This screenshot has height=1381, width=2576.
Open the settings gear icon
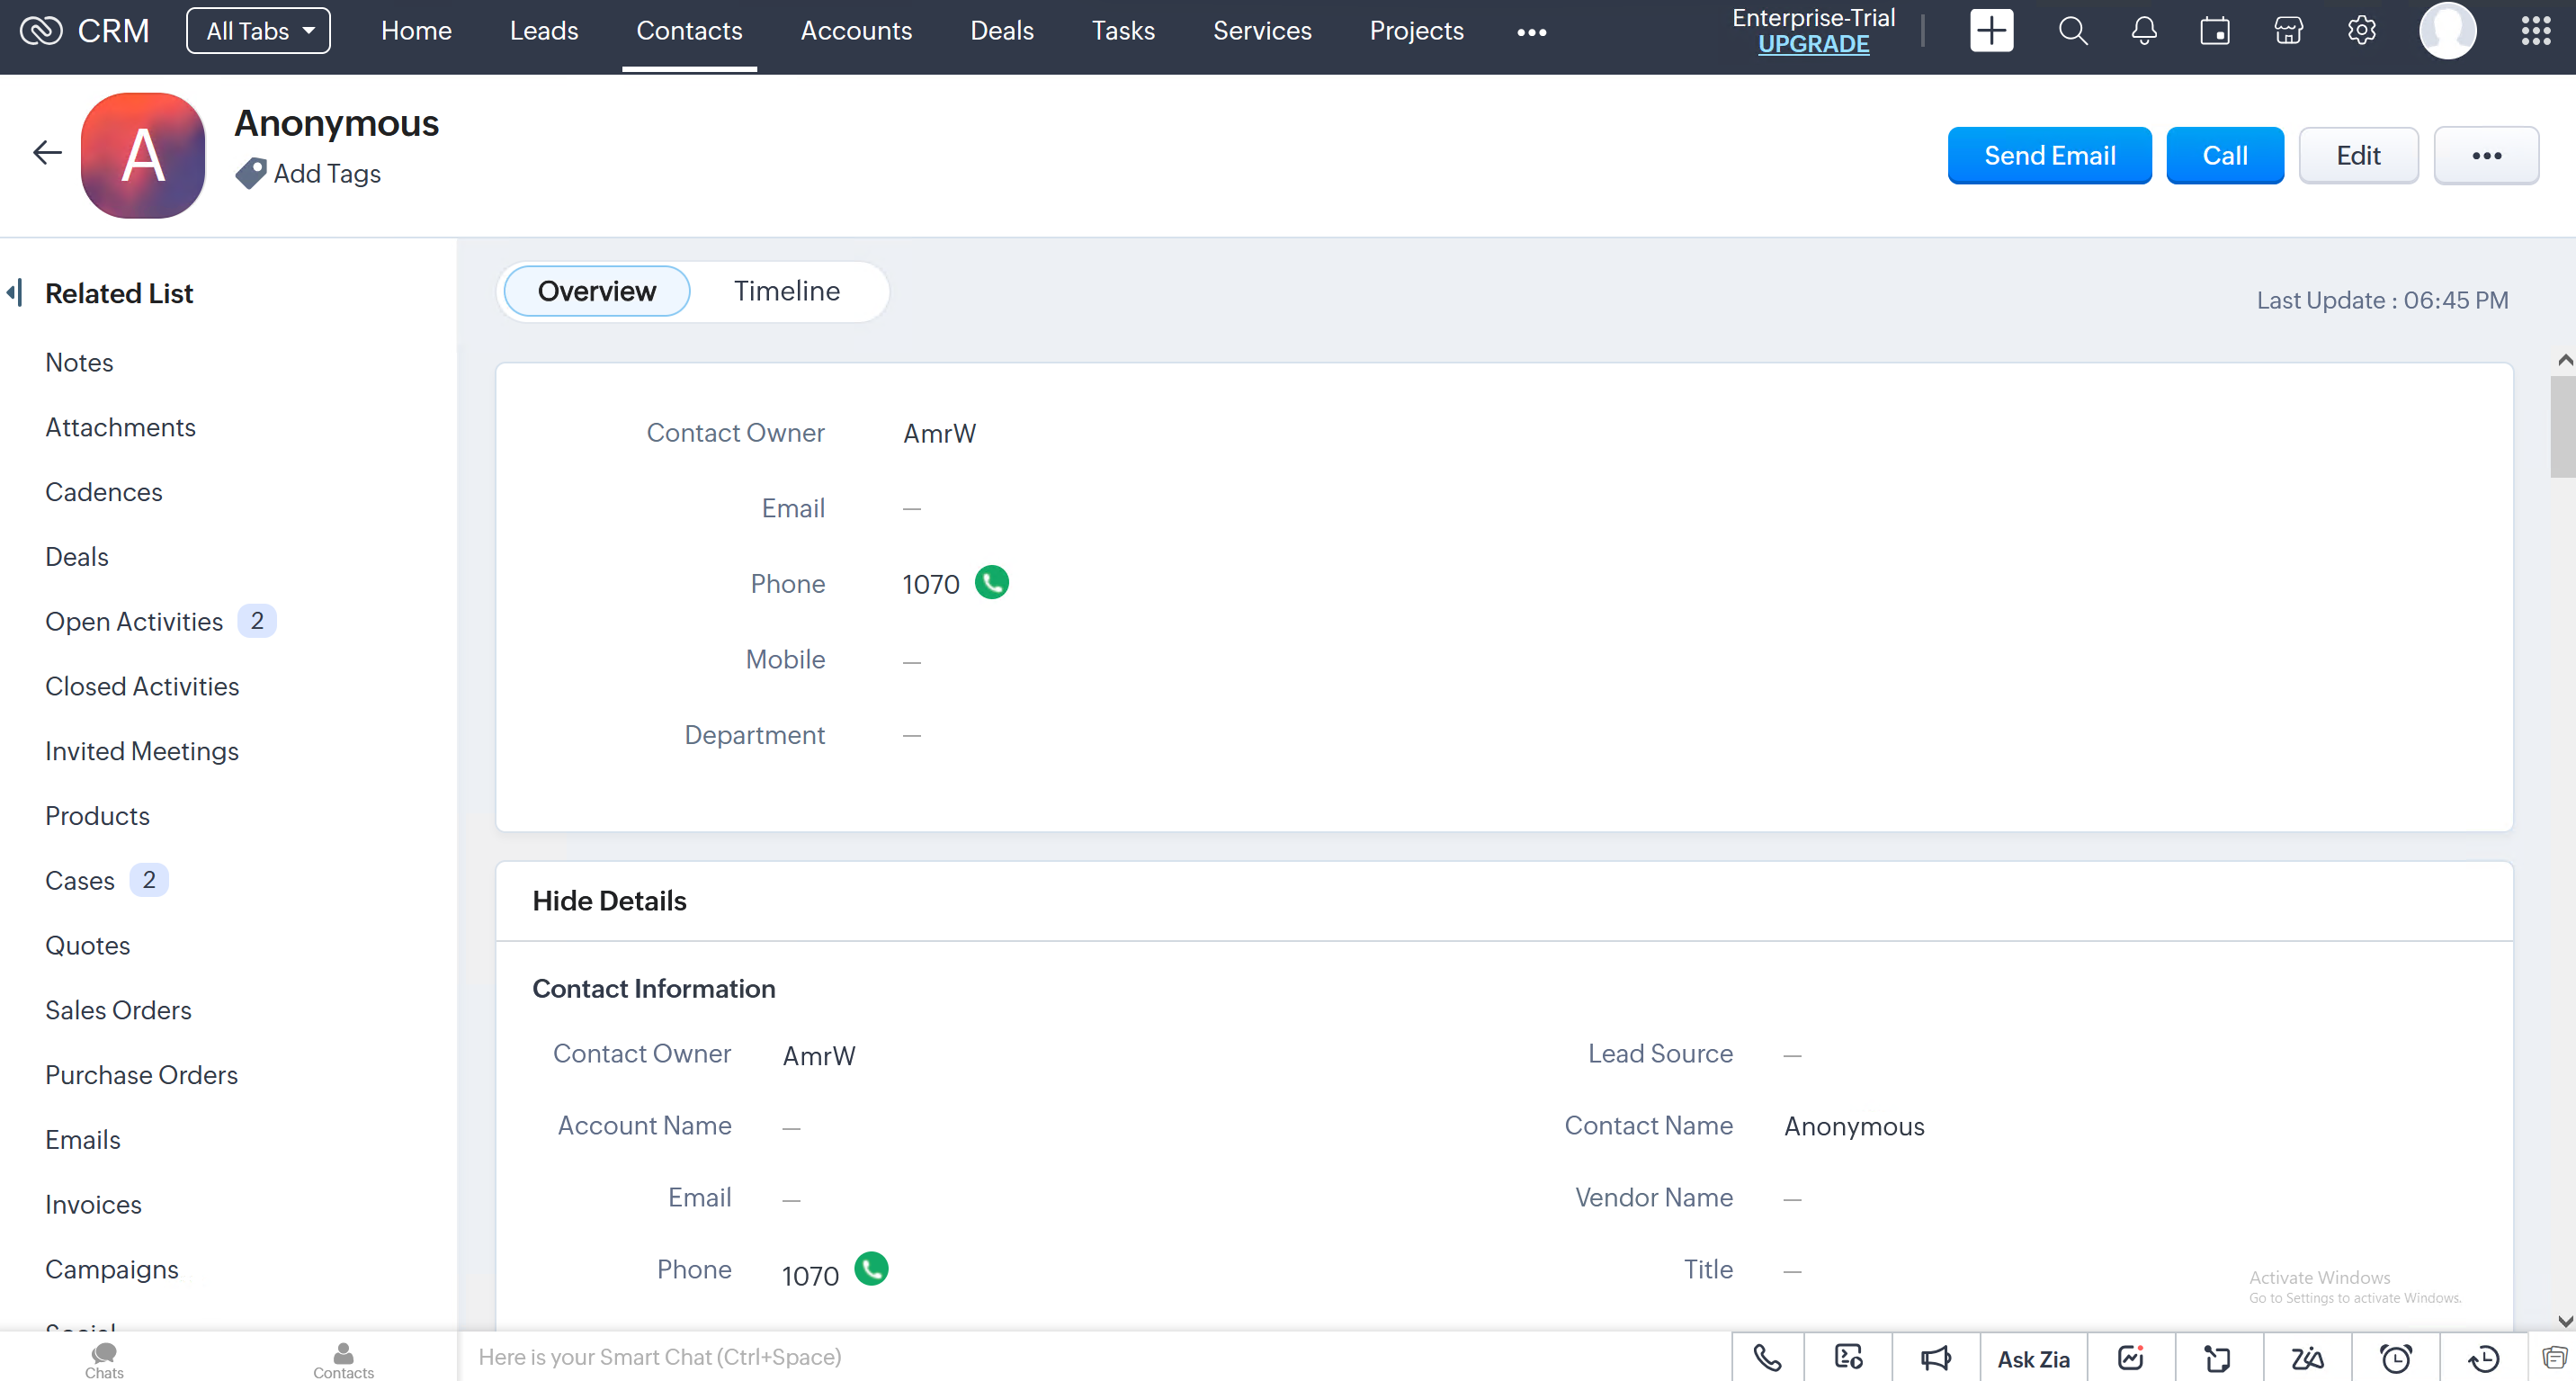tap(2361, 31)
